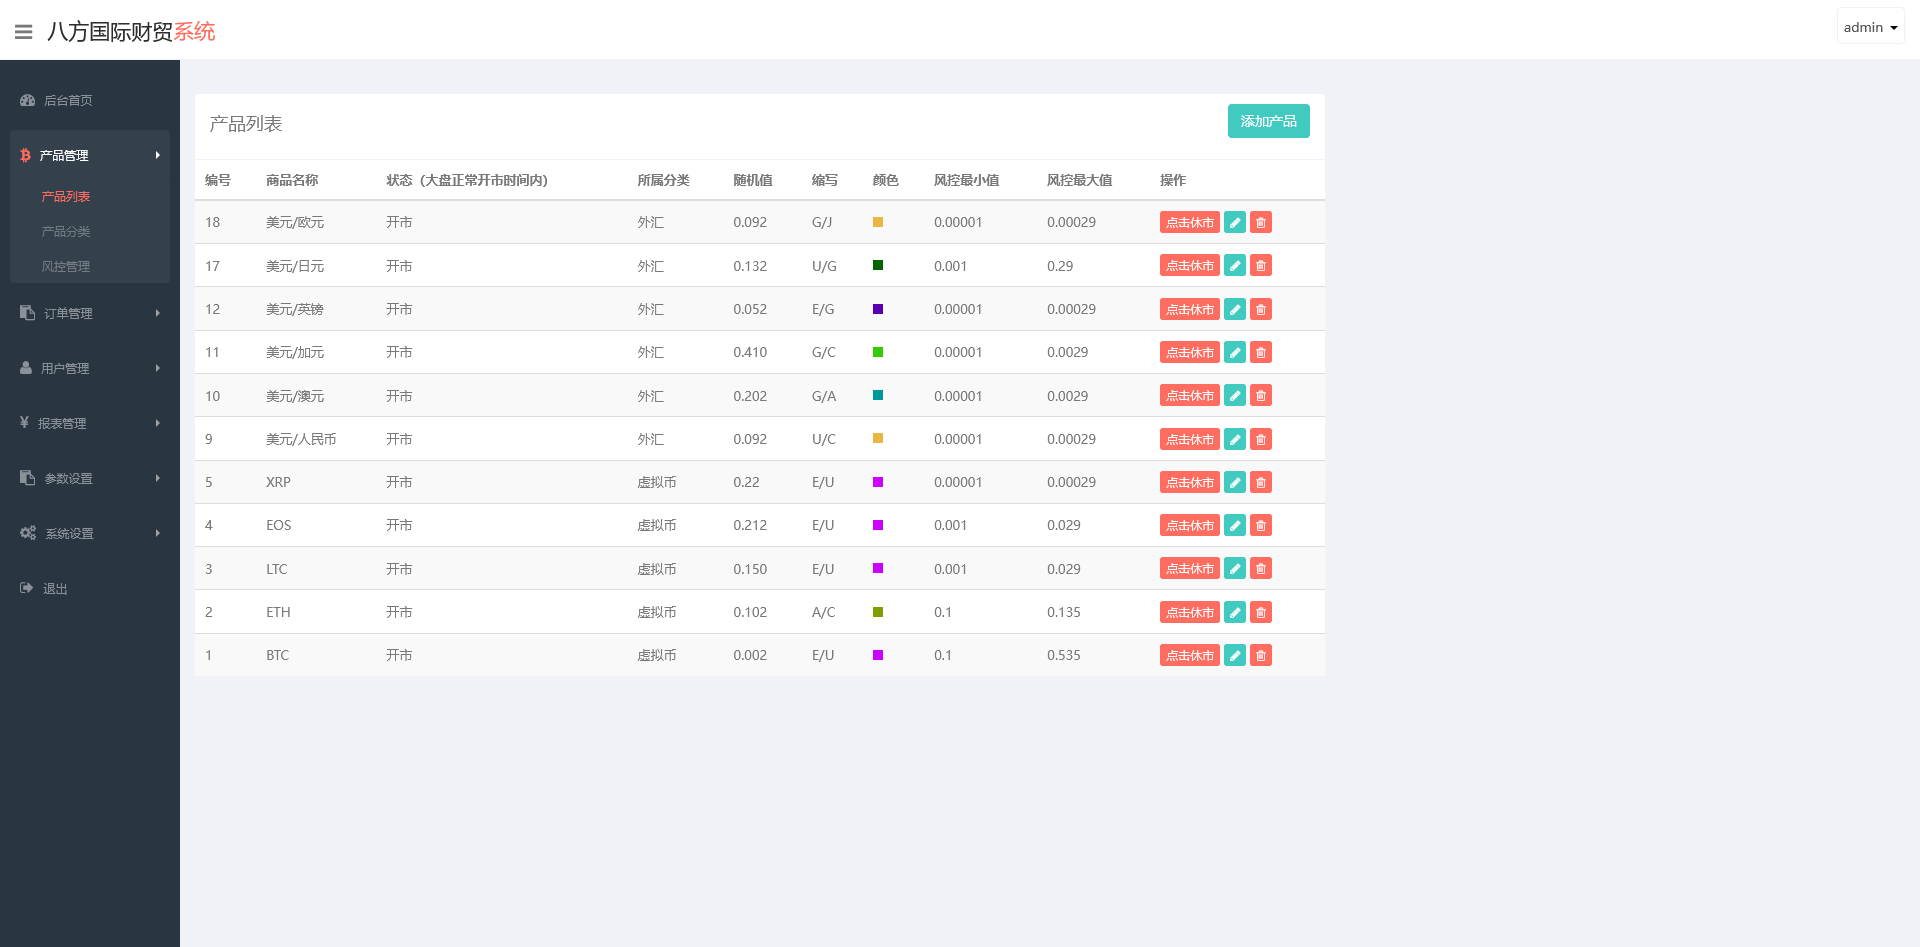Image resolution: width=1920 pixels, height=947 pixels.
Task: Delete the ETH product via trash icon
Action: (1261, 612)
